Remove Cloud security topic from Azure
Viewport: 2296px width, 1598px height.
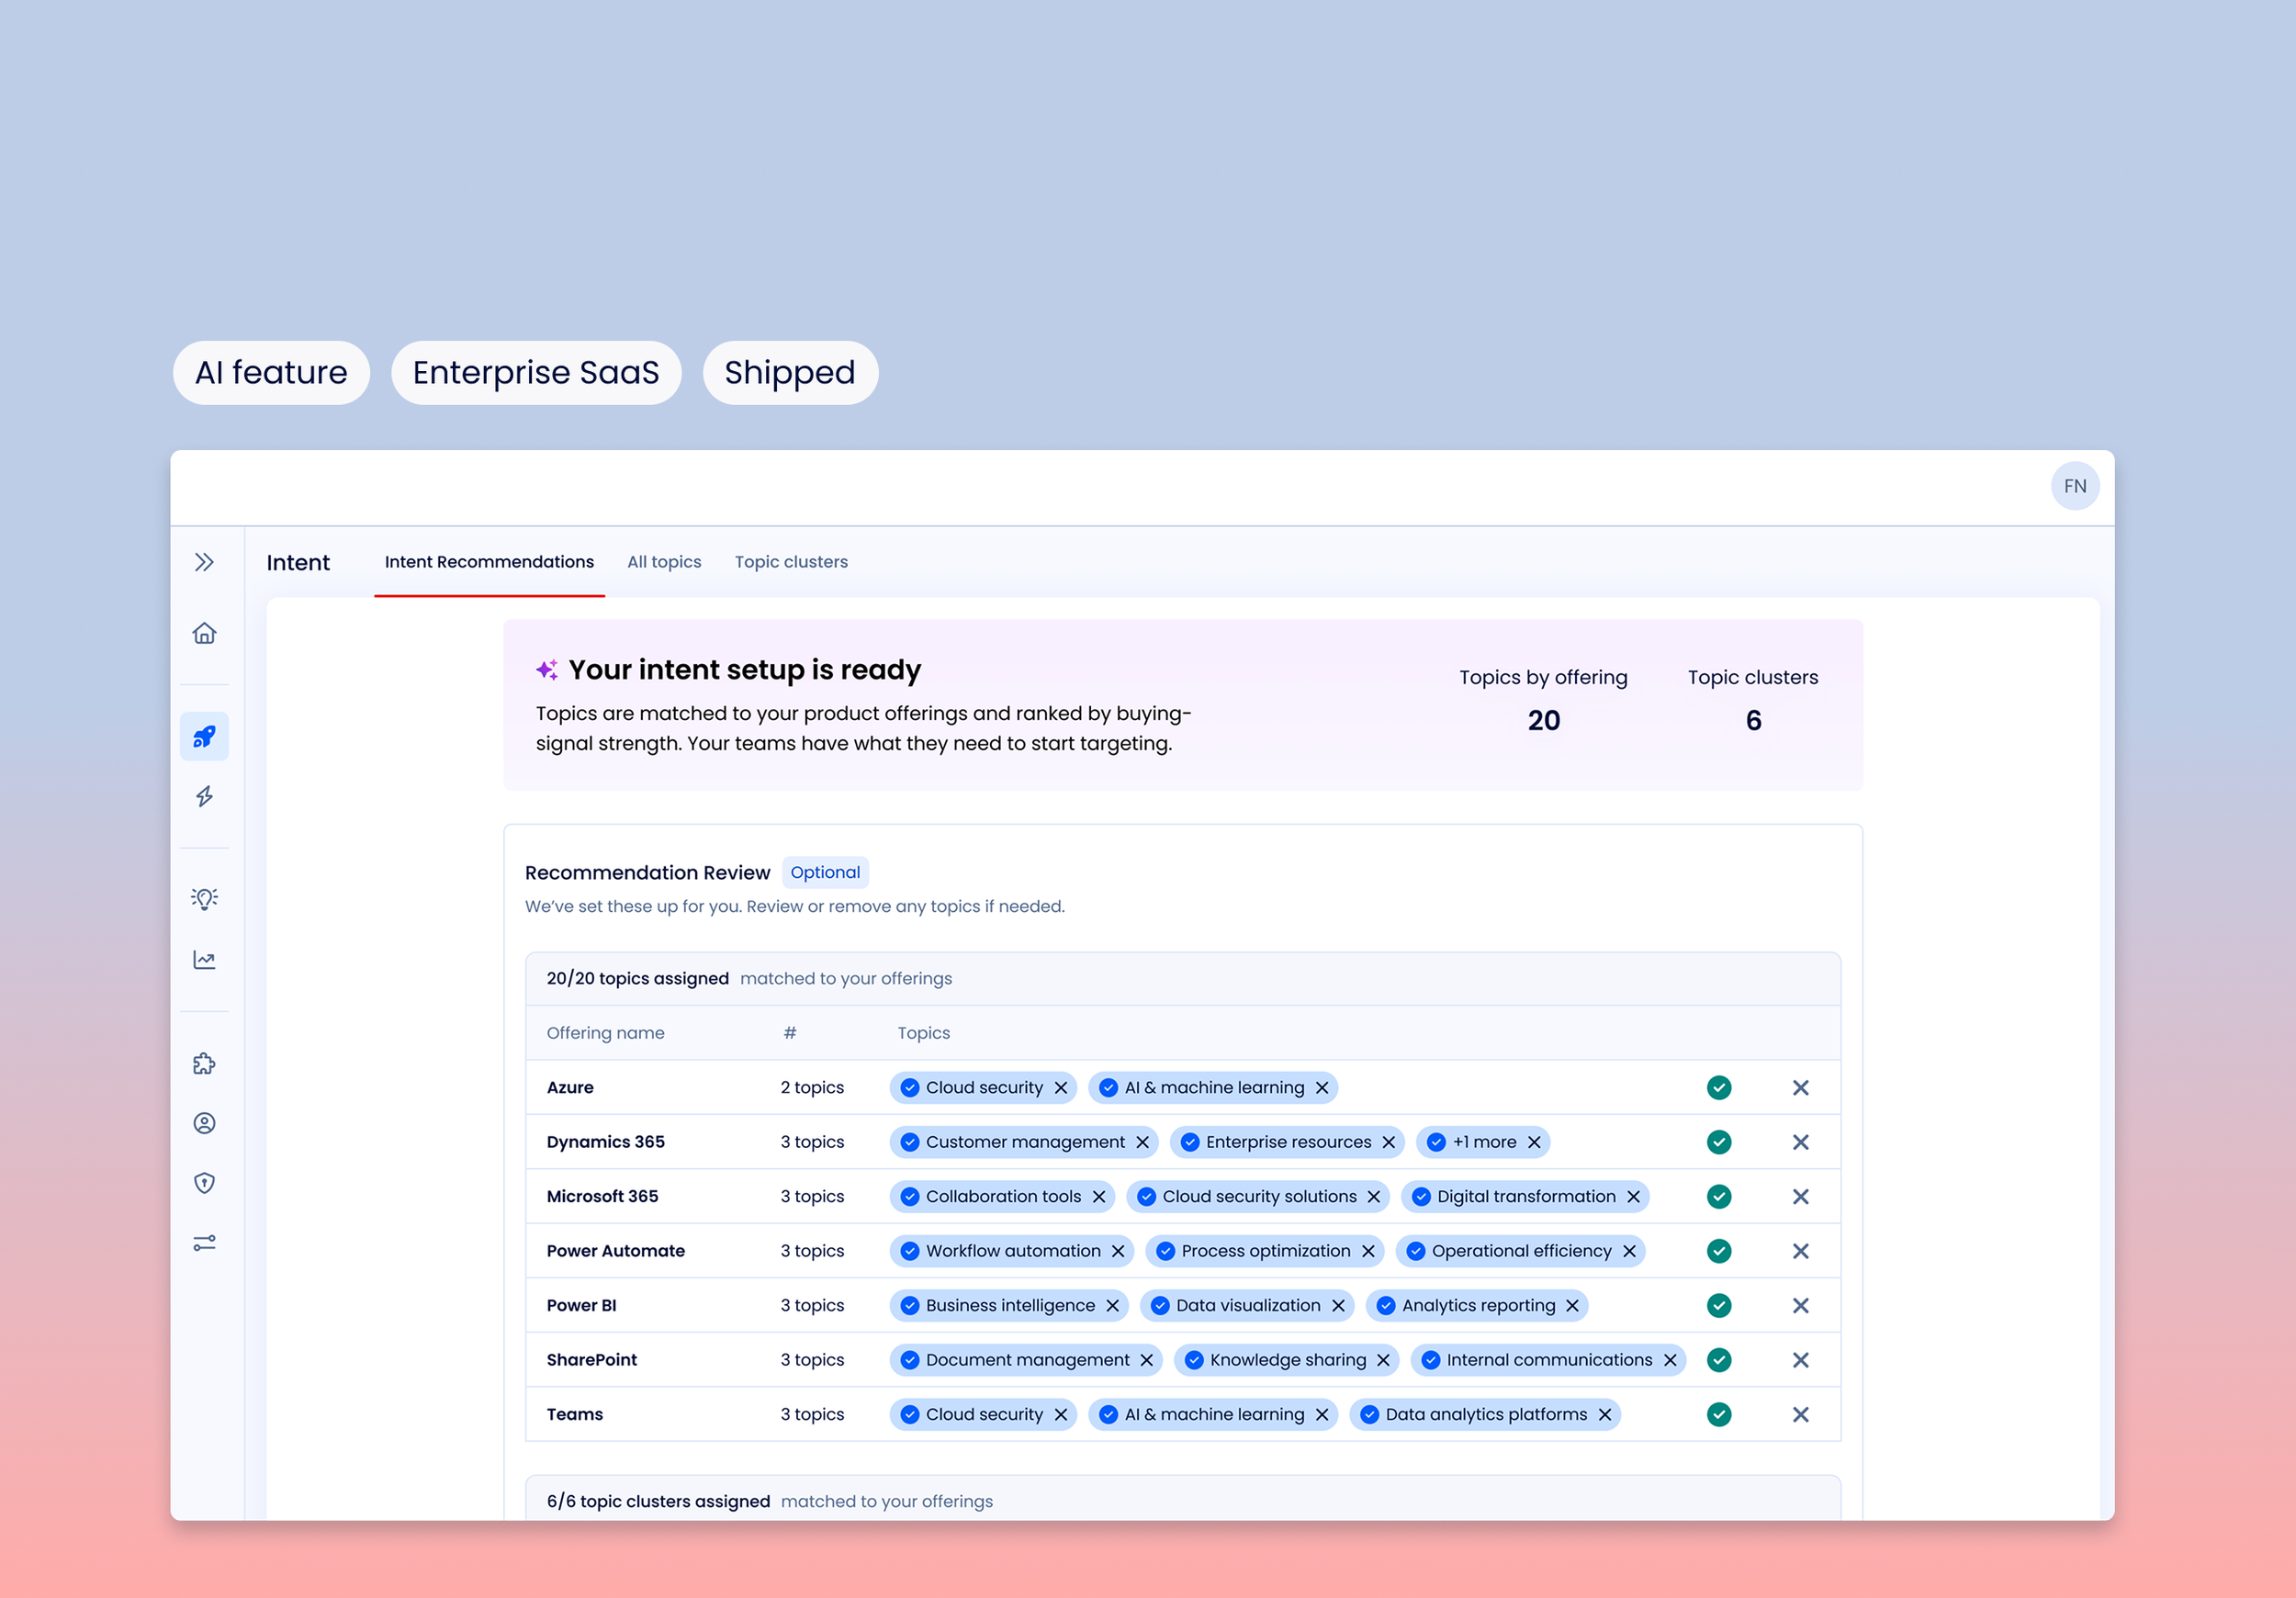(x=1061, y=1087)
